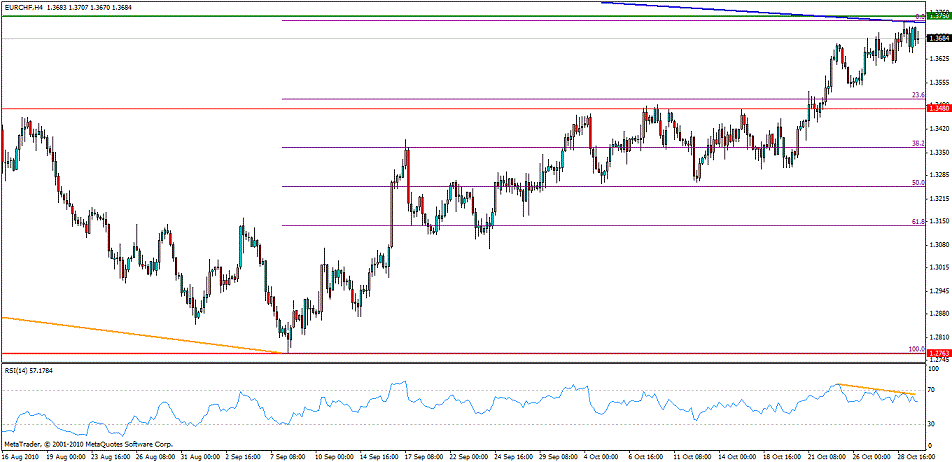Image resolution: width=952 pixels, height=462 pixels.
Task: Click the 1.3015 price axis value
Action: [x=939, y=267]
